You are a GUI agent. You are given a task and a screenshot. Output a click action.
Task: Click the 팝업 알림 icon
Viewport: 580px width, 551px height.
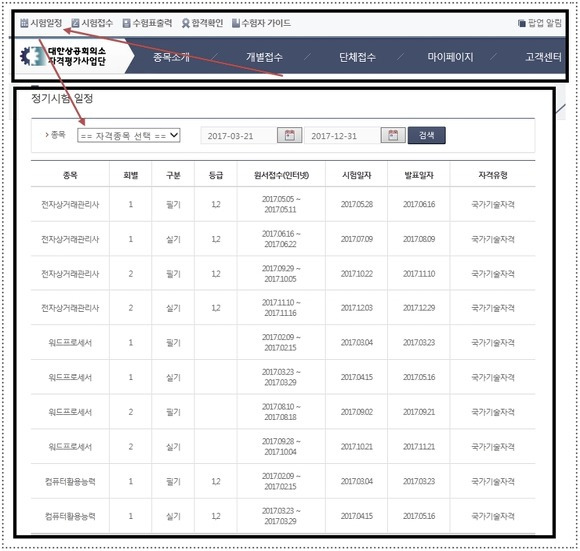[x=522, y=23]
